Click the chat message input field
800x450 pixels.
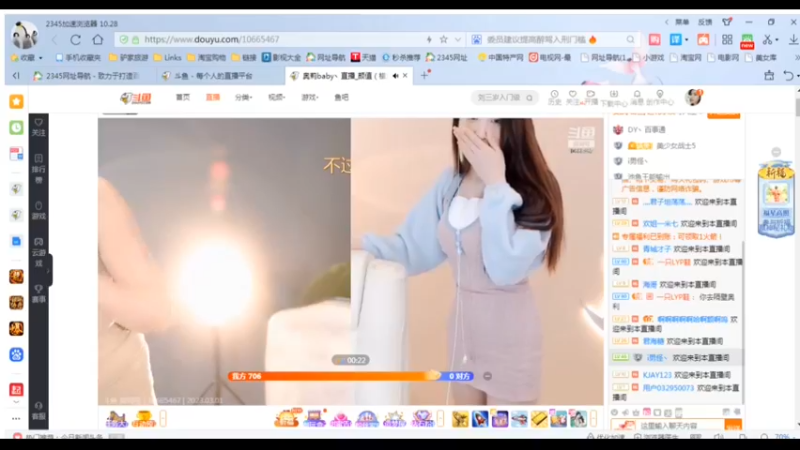pyautogui.click(x=667, y=426)
